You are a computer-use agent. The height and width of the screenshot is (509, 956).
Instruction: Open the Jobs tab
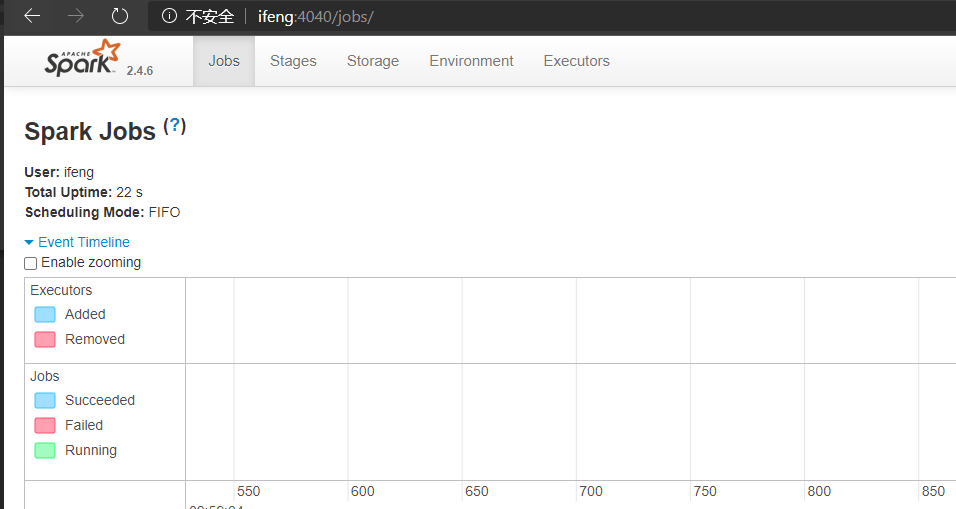tap(224, 61)
